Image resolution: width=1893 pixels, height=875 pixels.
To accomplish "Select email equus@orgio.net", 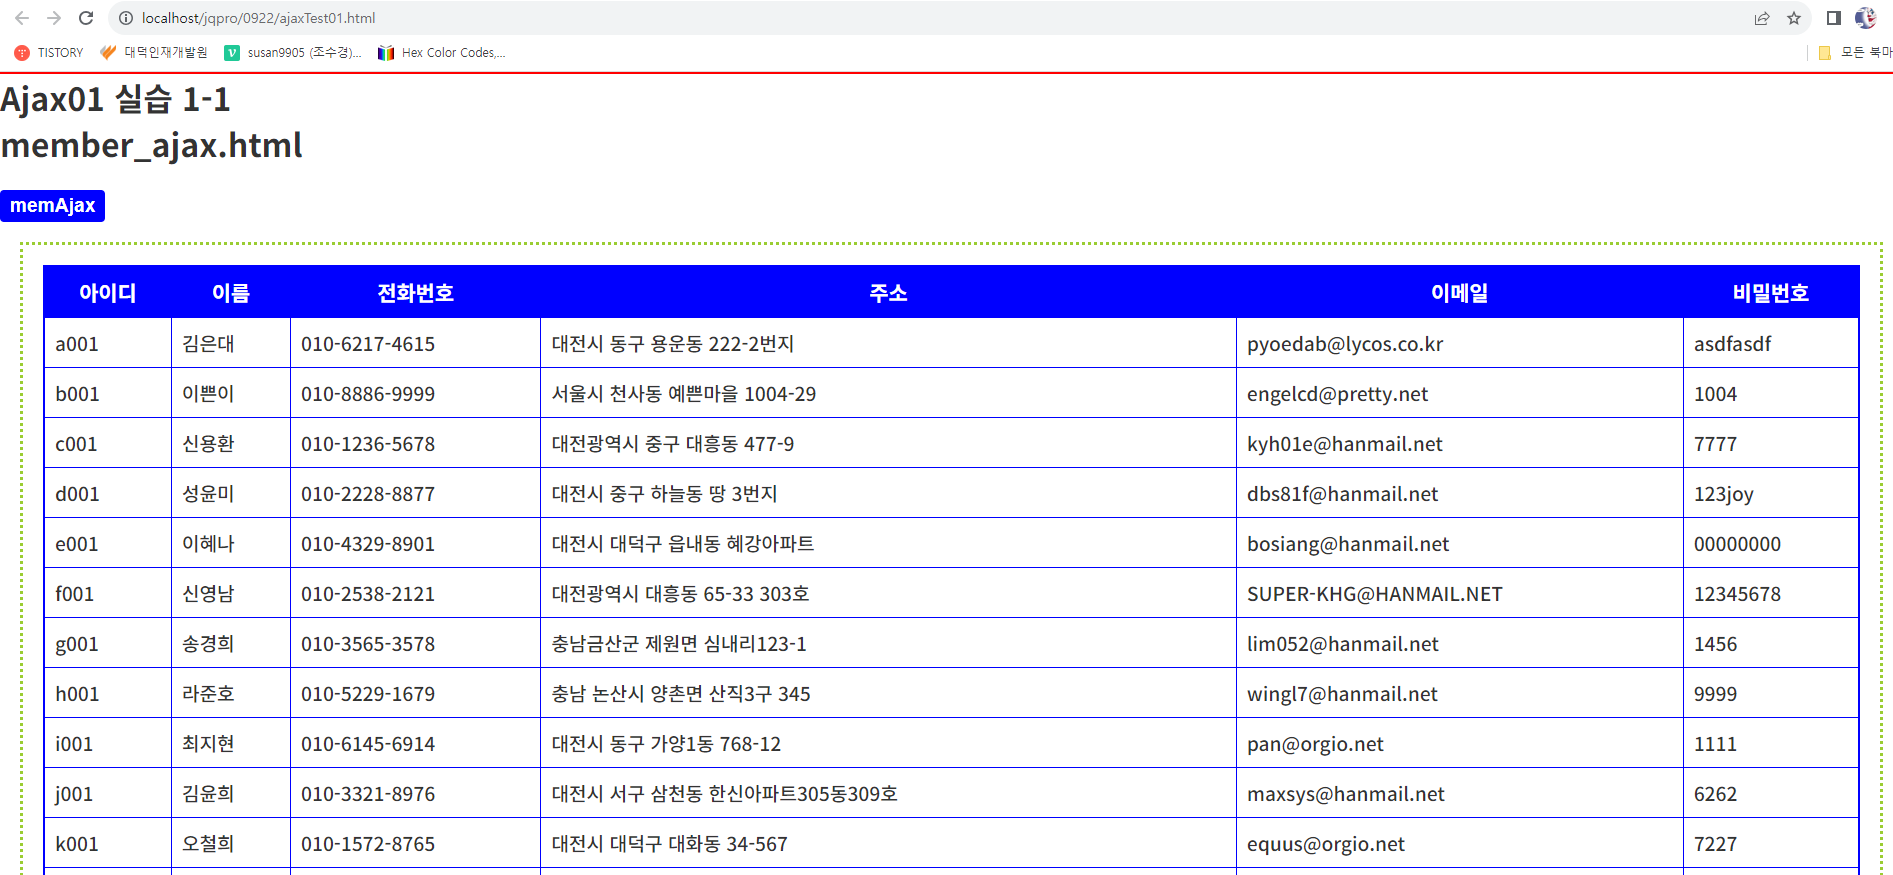I will [x=1326, y=844].
